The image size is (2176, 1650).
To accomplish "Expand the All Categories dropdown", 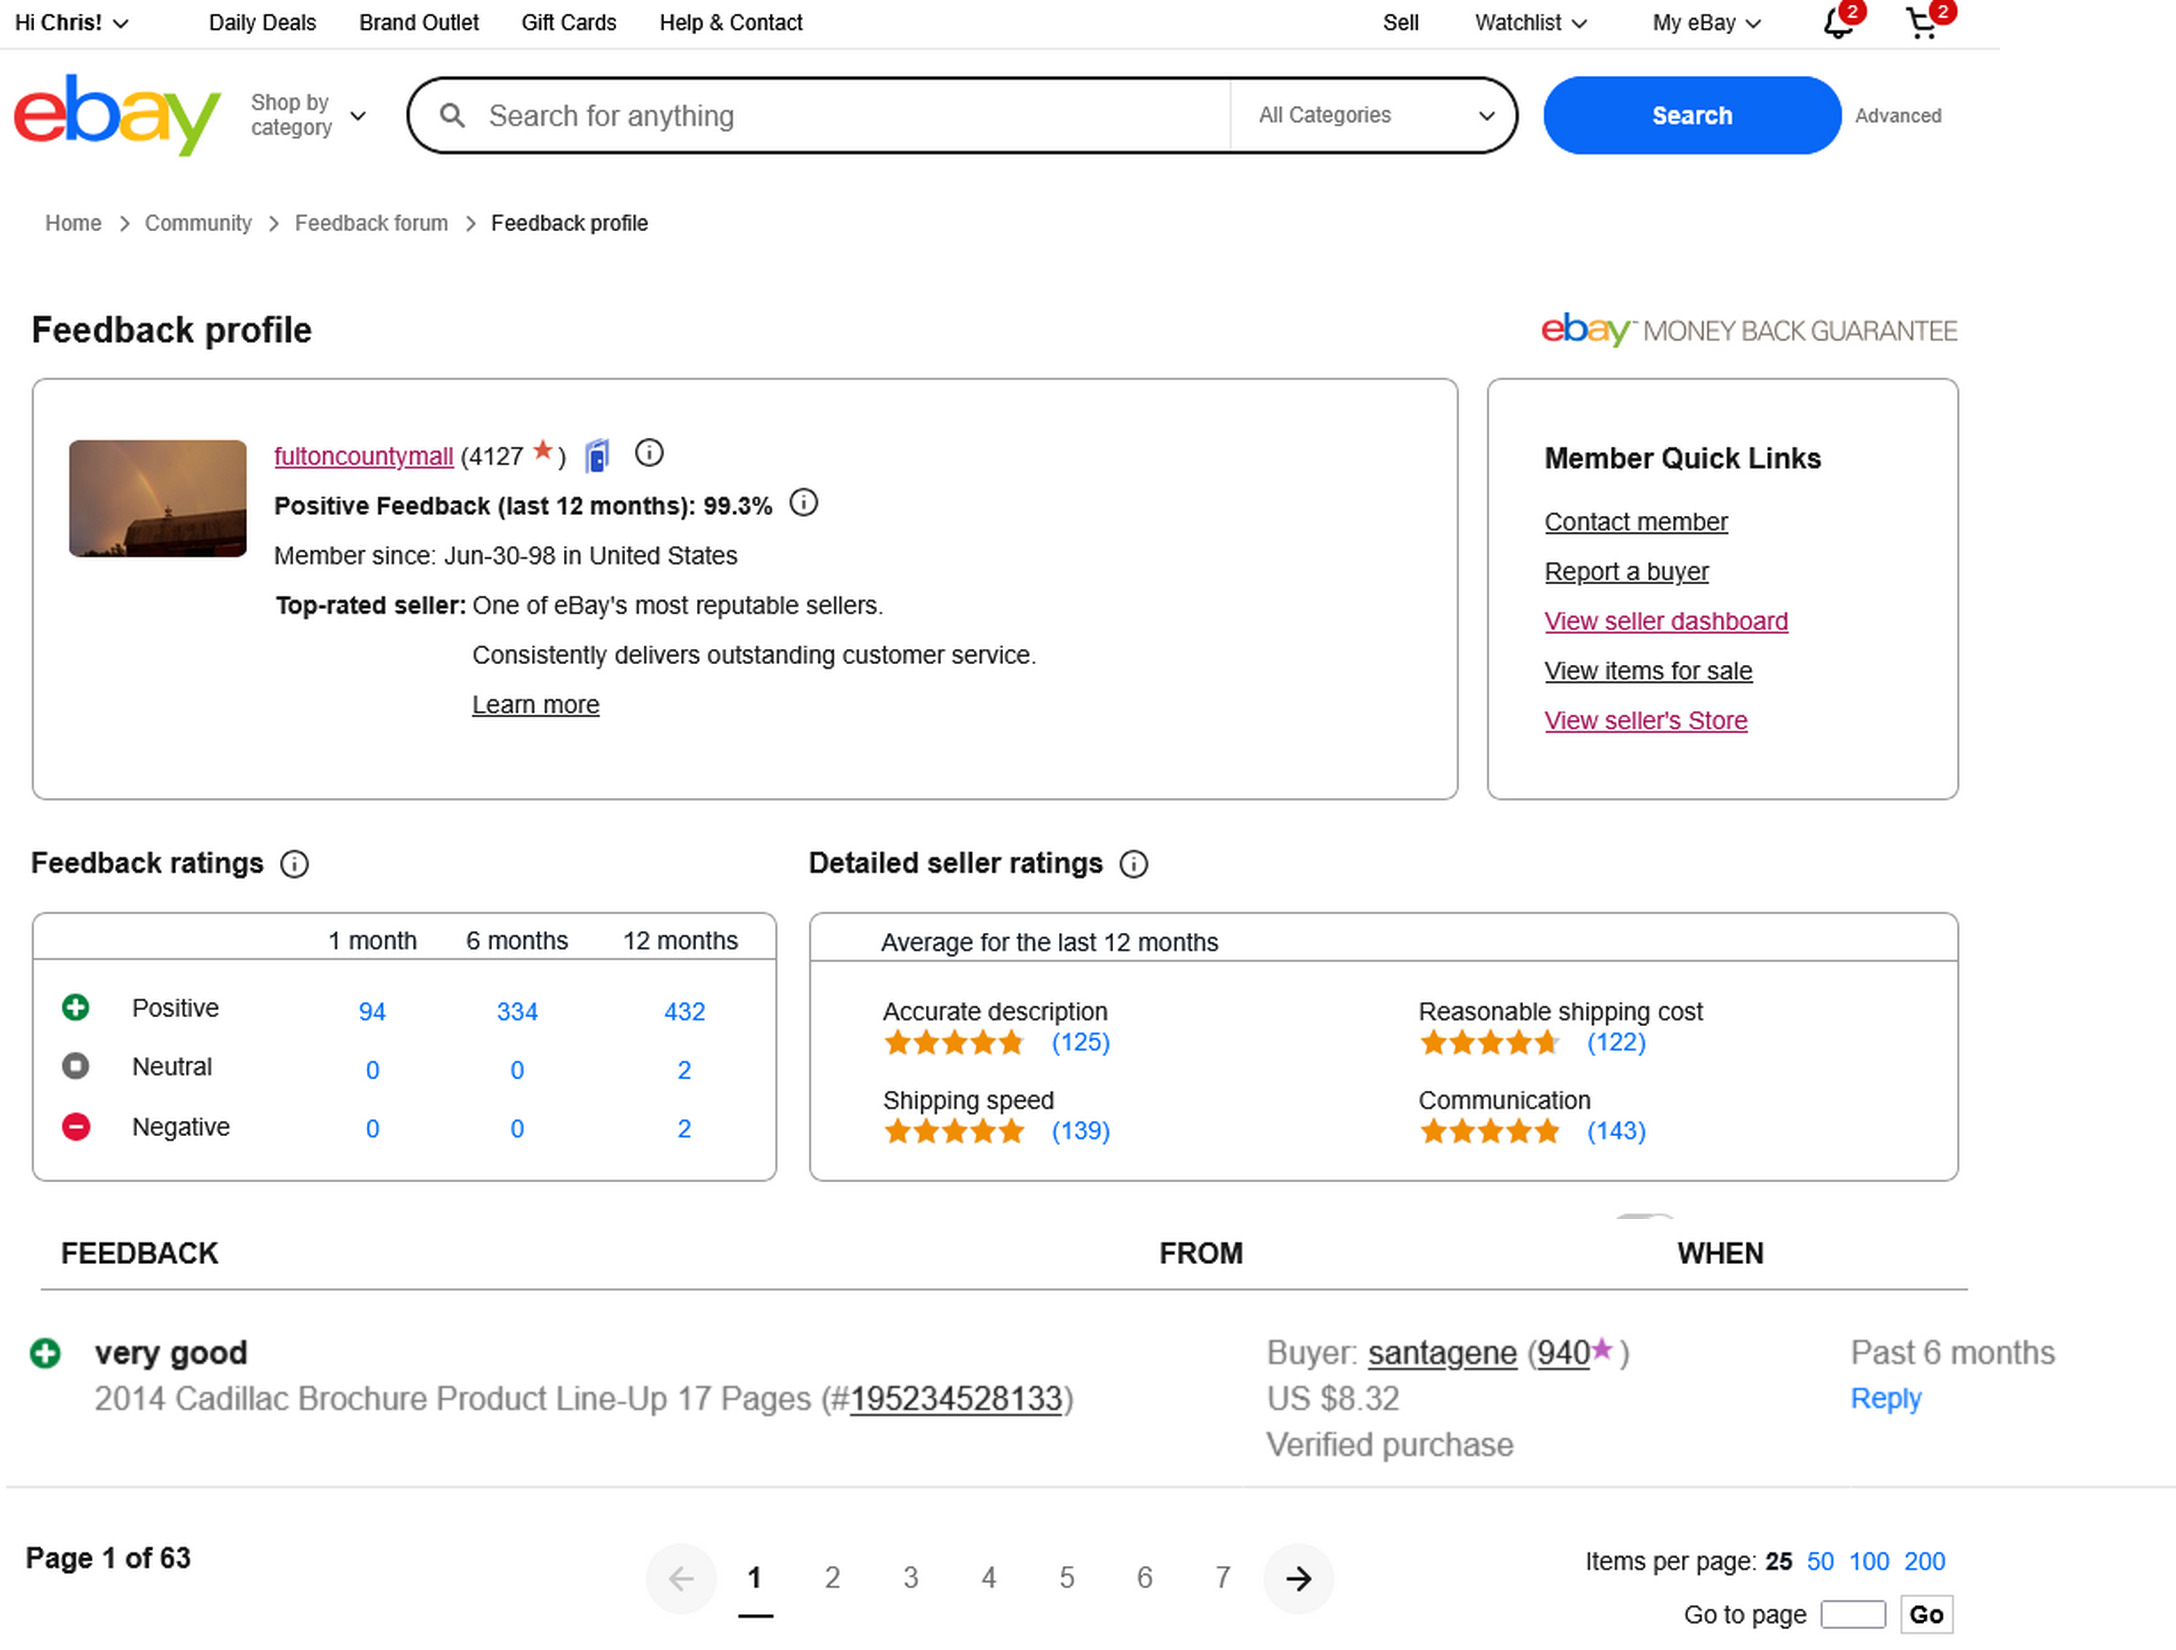I will 1375,115.
